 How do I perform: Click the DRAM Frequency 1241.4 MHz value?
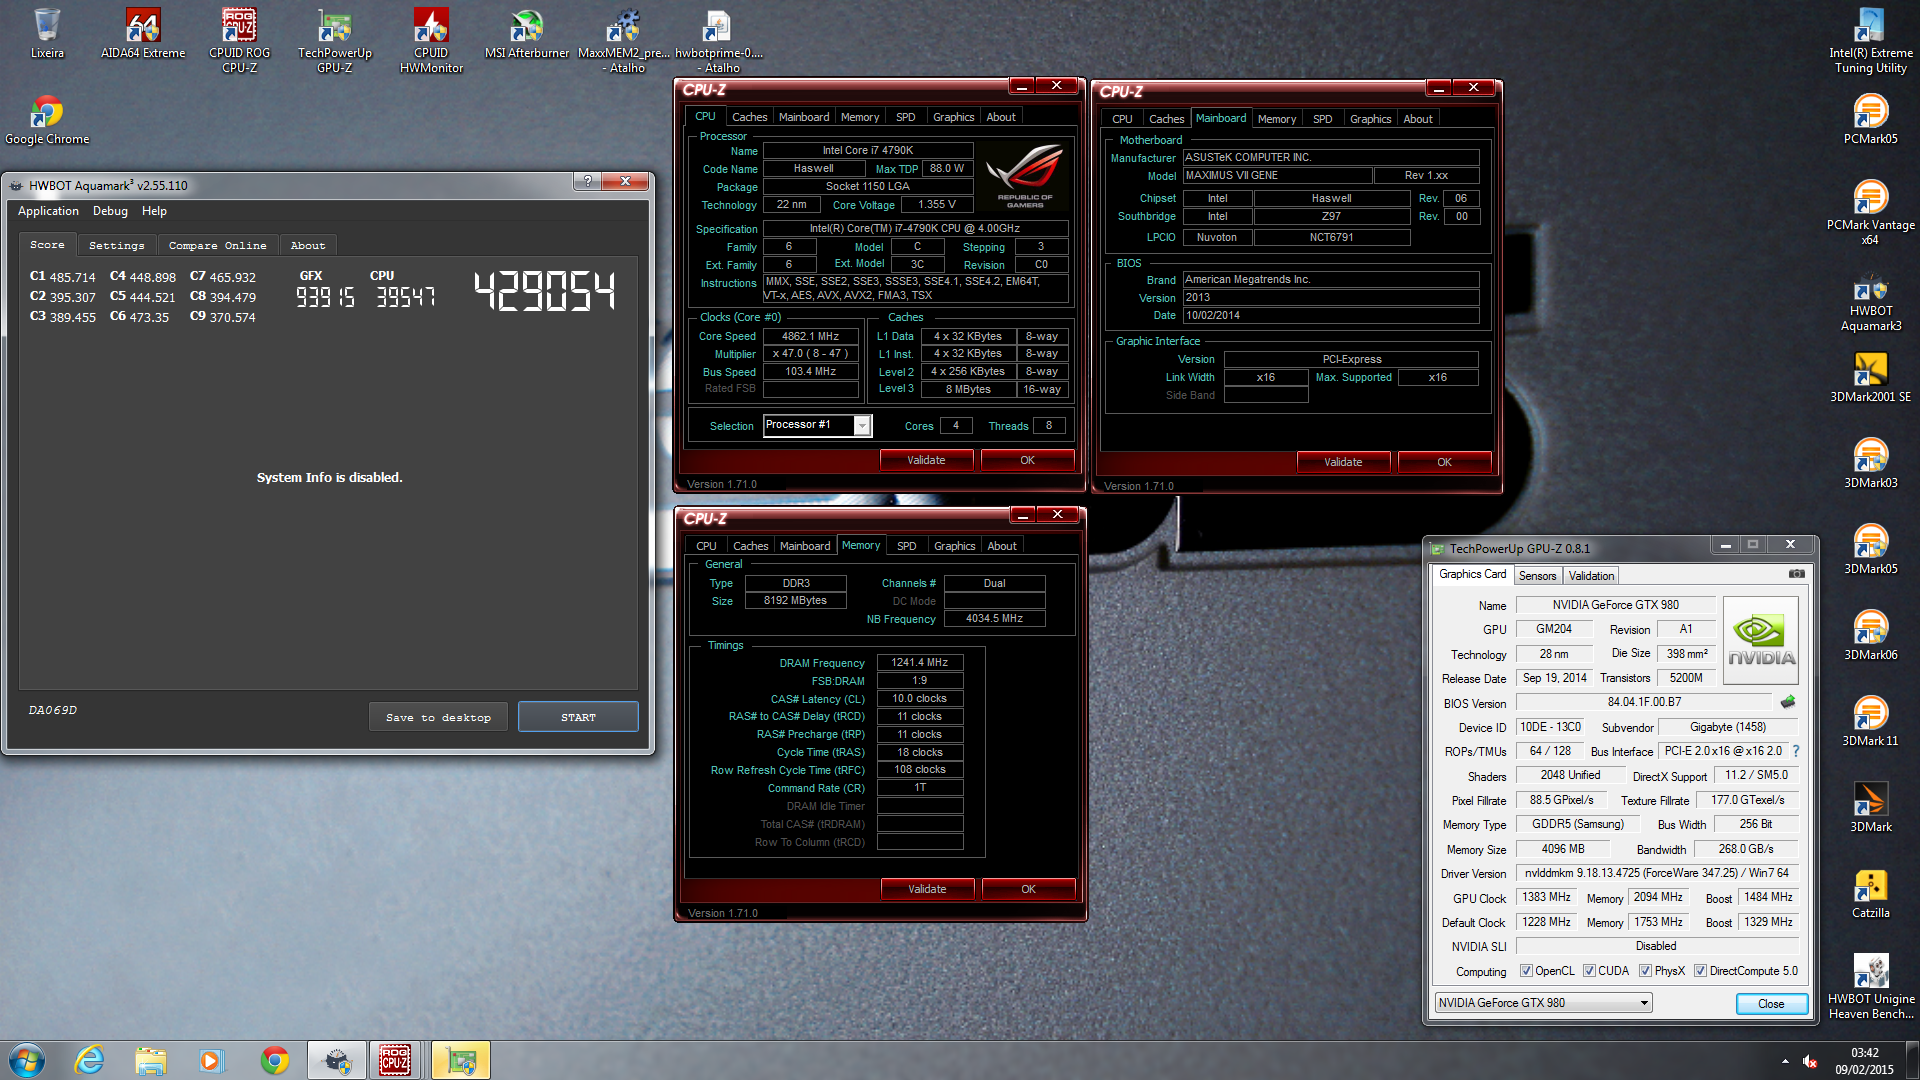point(919,663)
